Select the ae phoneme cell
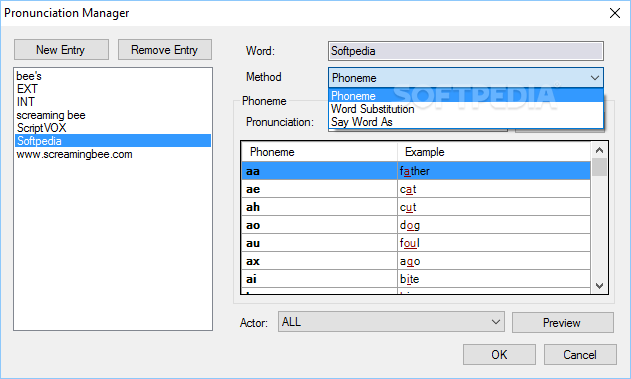Viewport: 631px width, 379px height. tap(320, 189)
